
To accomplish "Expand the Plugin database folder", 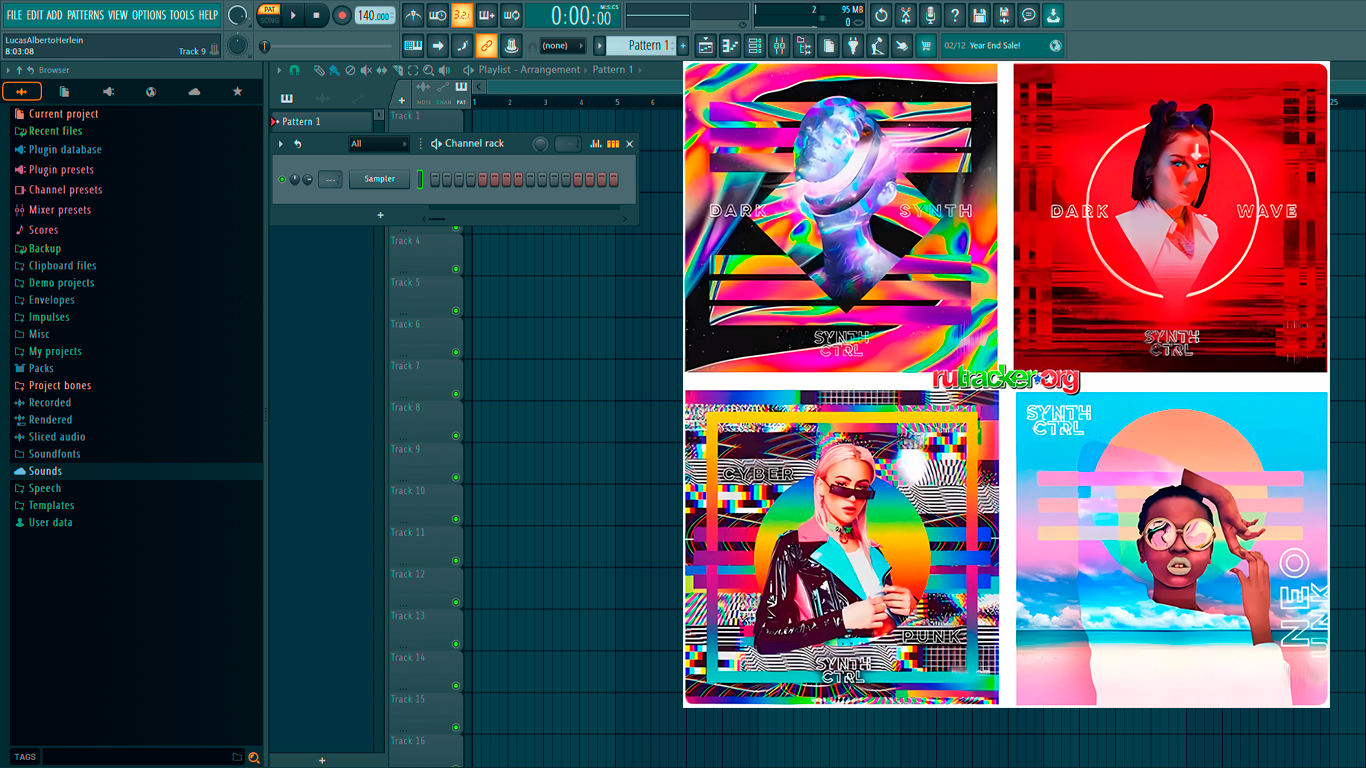I will point(65,150).
